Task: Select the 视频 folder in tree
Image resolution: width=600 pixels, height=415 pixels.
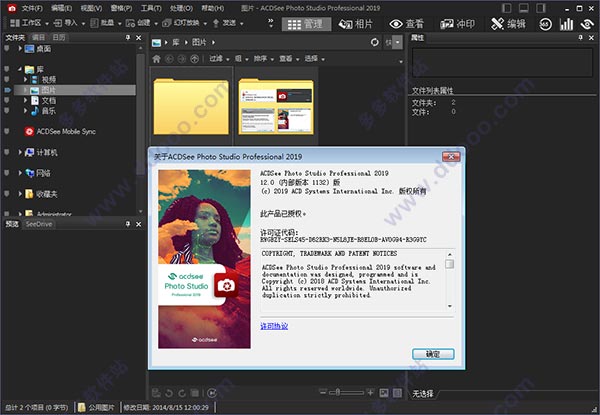Action: coord(49,80)
